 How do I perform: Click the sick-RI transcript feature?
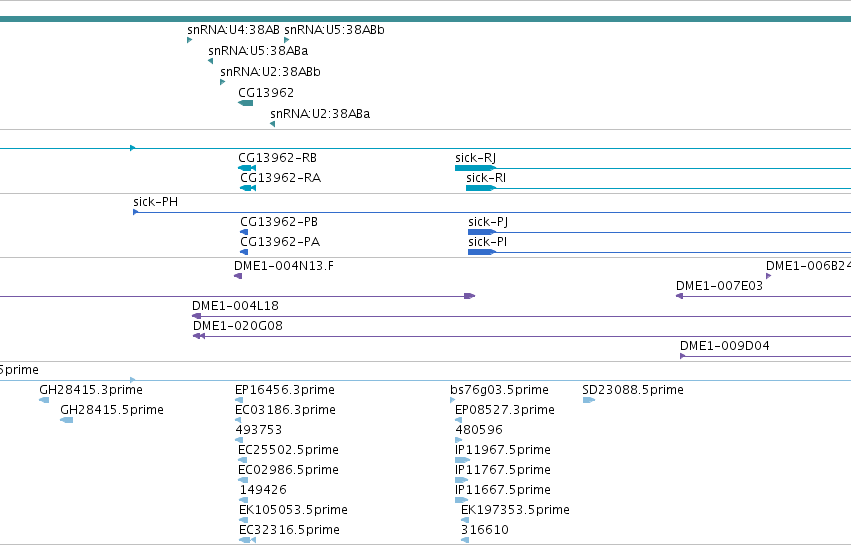coord(658,188)
